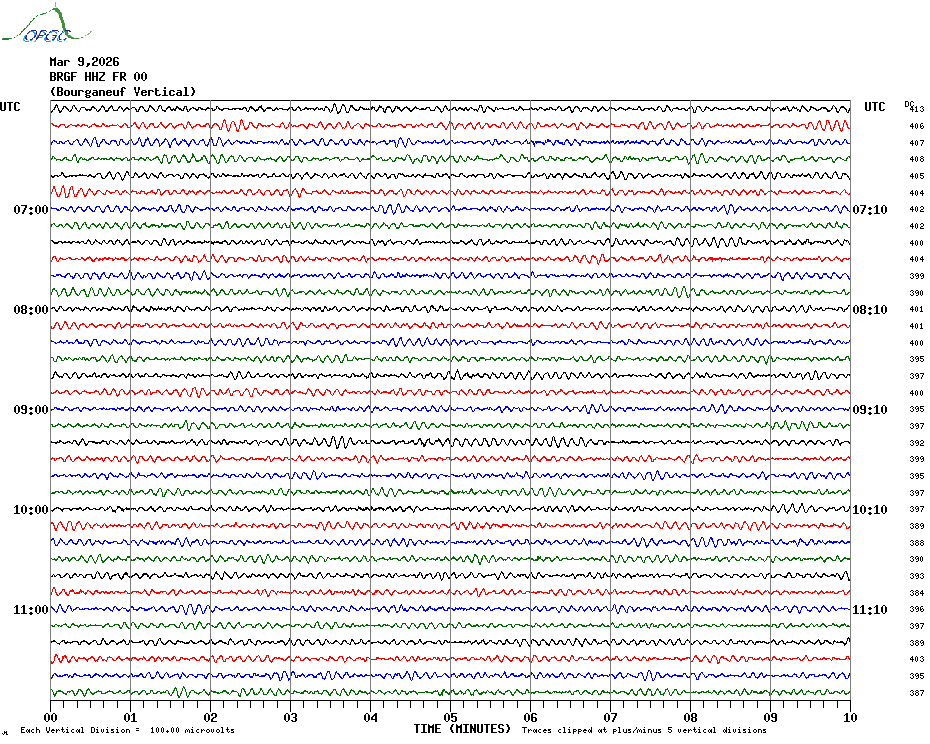Screen dimensions: 930x744
Task: Click minute tick label '07'
Action: pyautogui.click(x=610, y=718)
